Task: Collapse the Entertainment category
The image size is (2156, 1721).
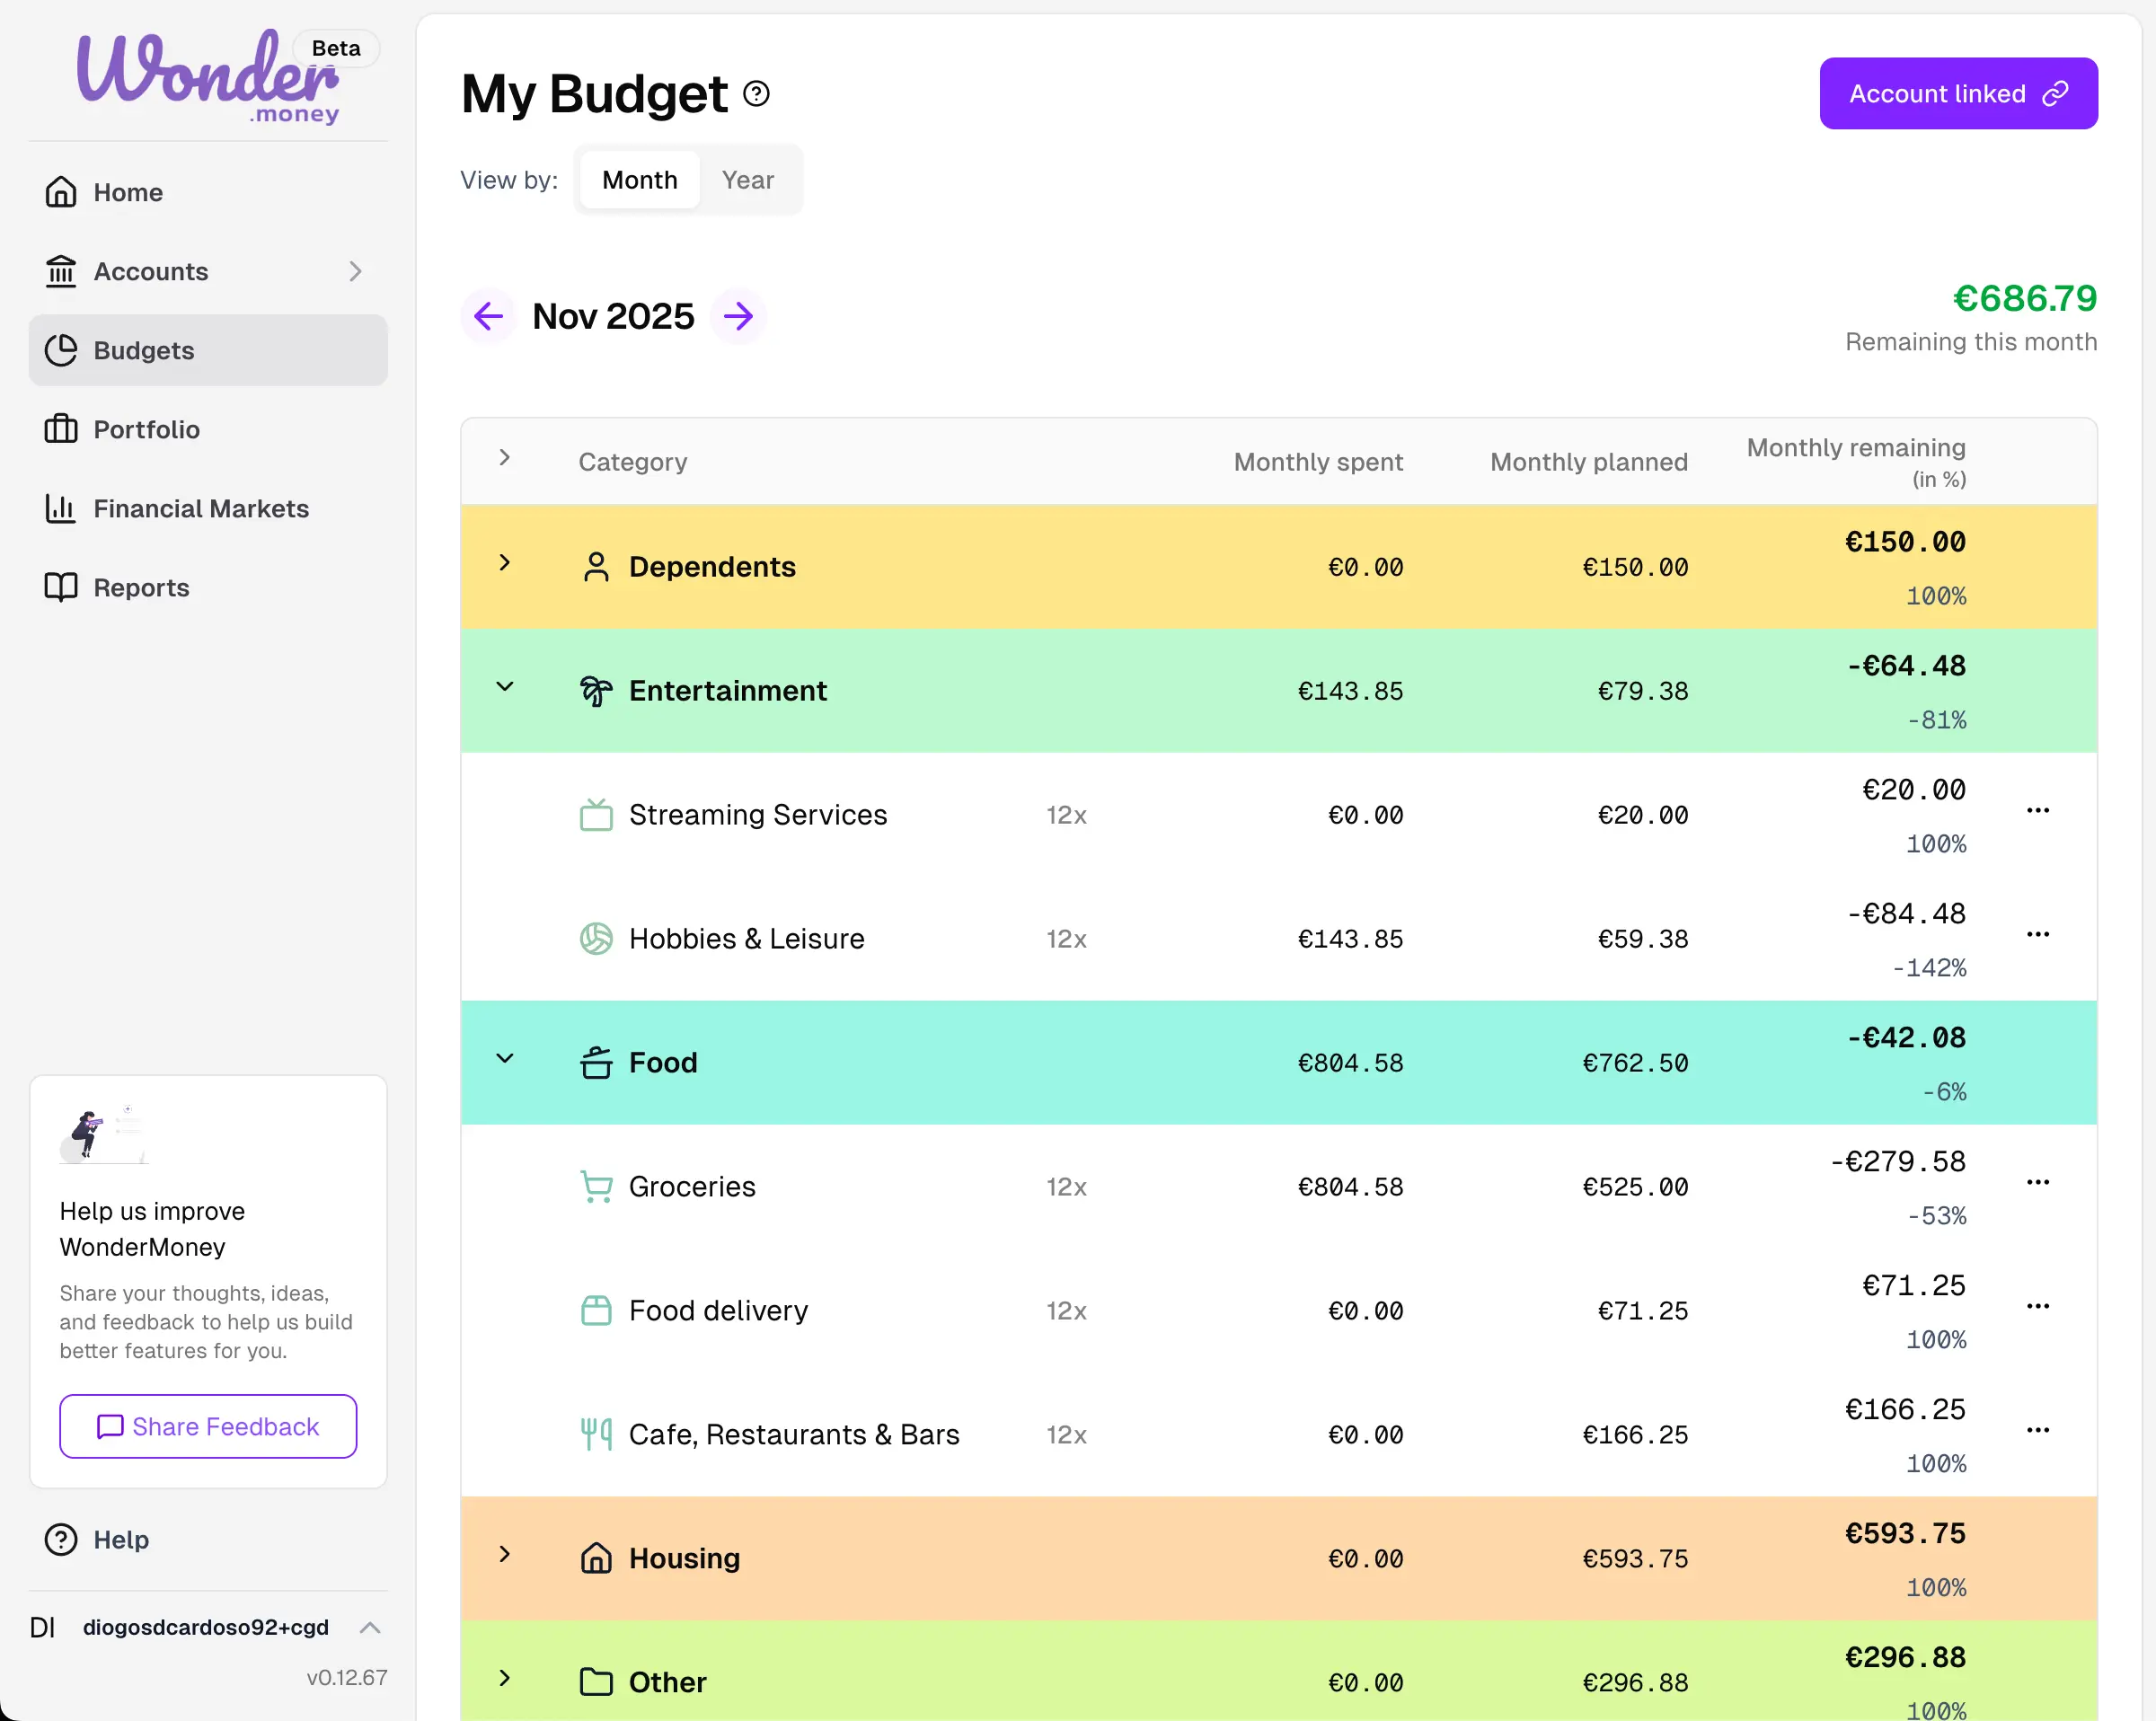Action: click(x=505, y=687)
